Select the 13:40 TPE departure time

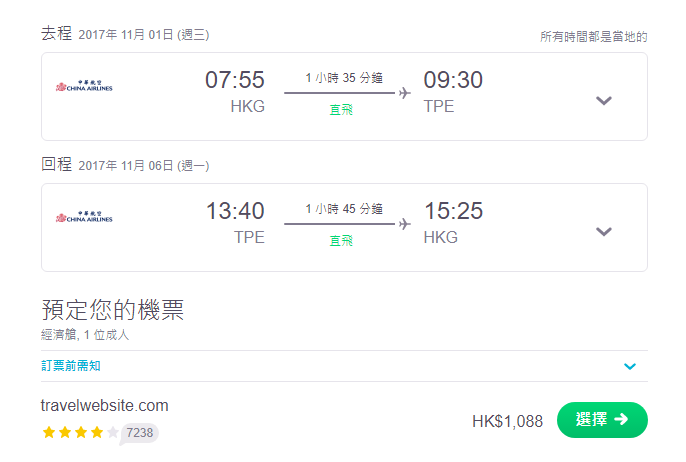pyautogui.click(x=235, y=211)
